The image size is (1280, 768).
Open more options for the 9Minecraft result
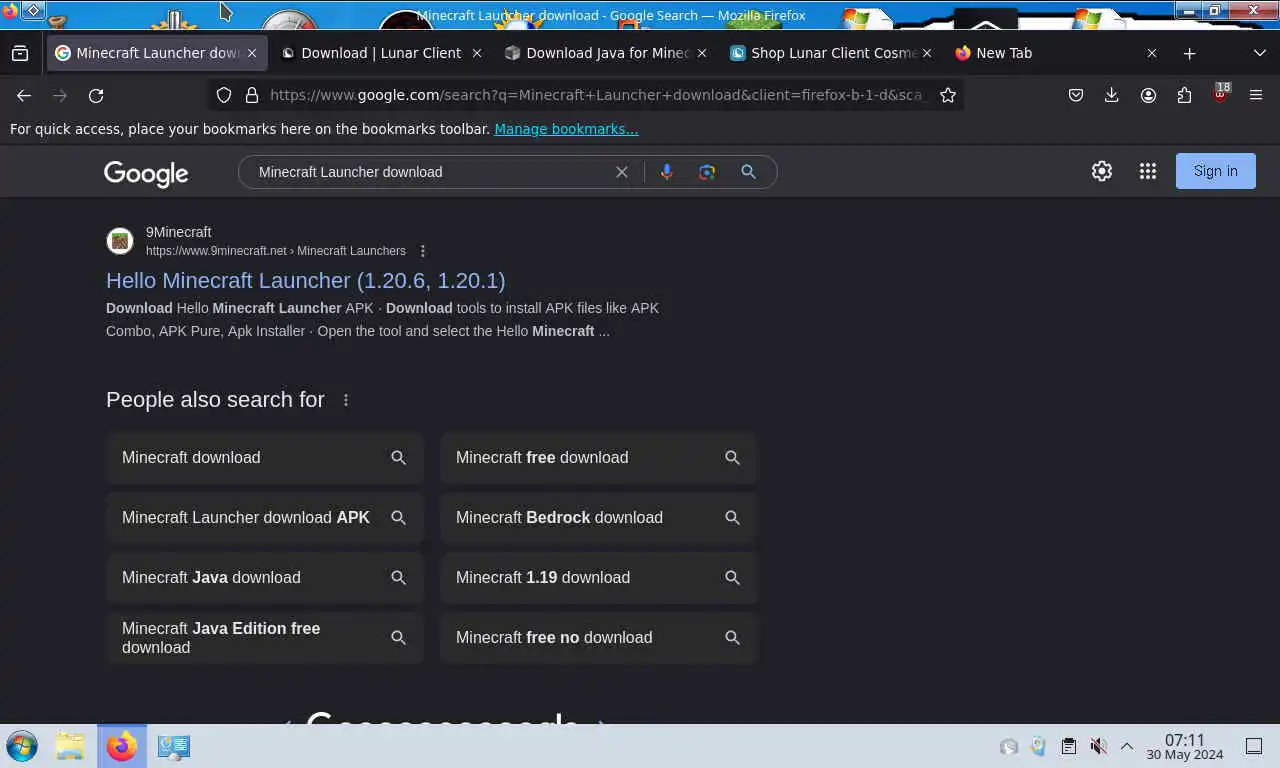coord(422,251)
